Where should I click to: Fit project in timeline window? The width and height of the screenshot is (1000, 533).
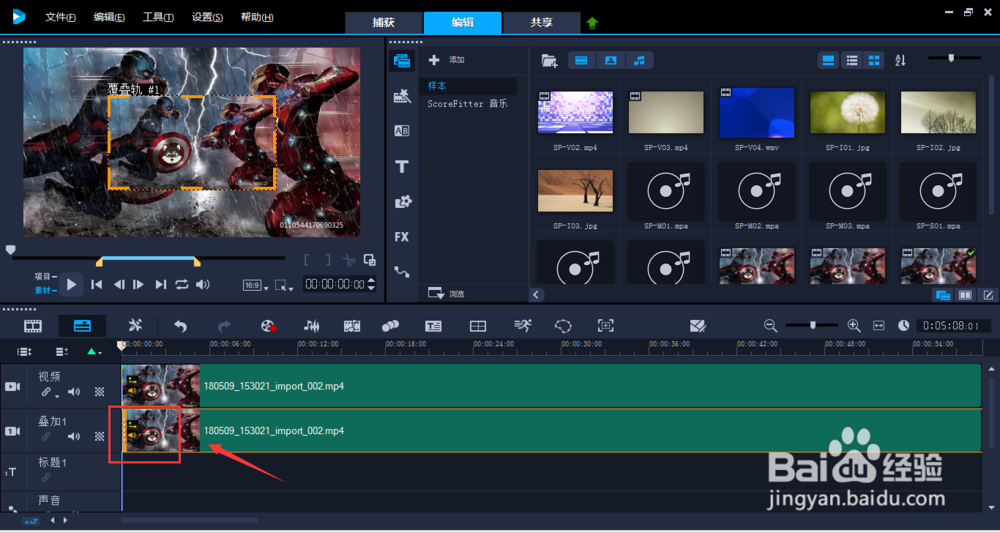click(879, 326)
